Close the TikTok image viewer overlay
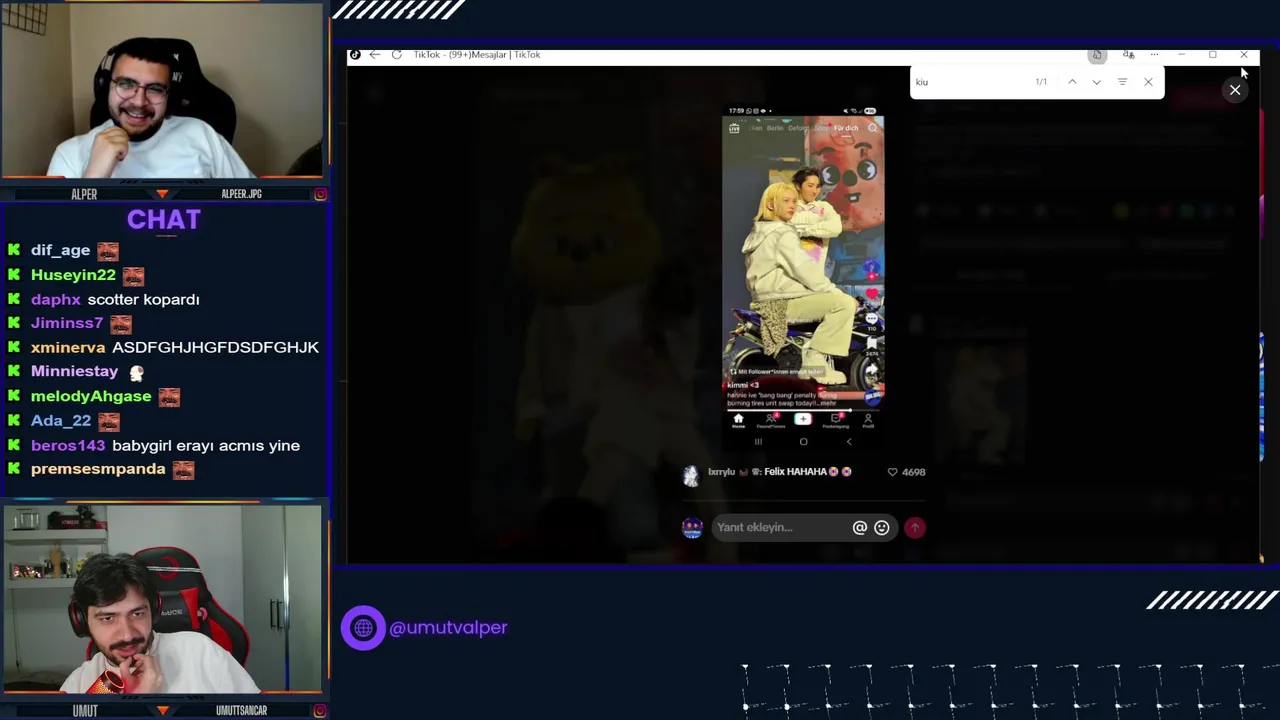 click(1235, 90)
